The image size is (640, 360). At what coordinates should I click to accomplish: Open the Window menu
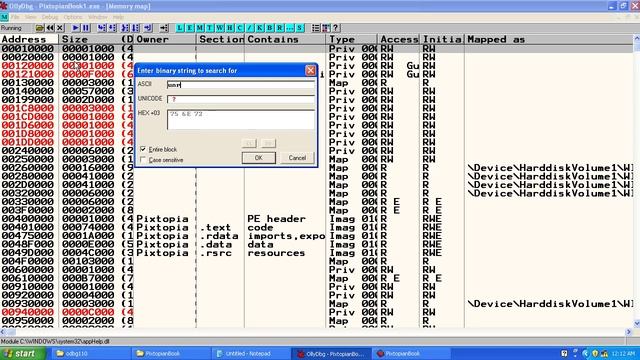click(98, 17)
